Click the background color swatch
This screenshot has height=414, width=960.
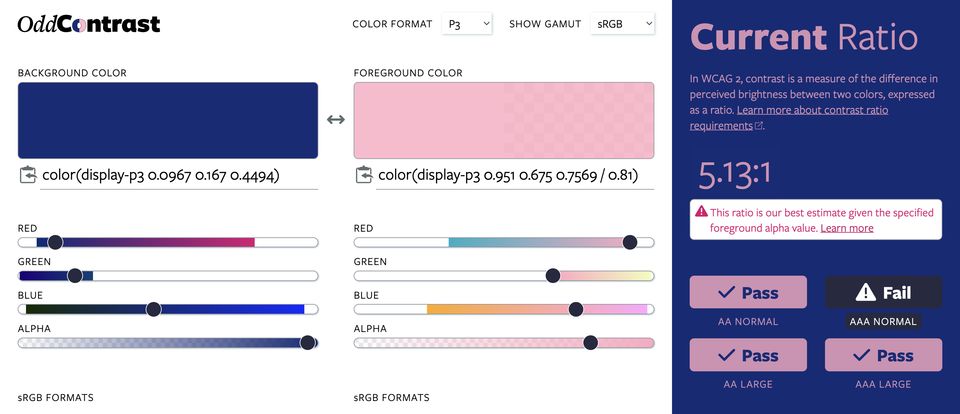168,120
